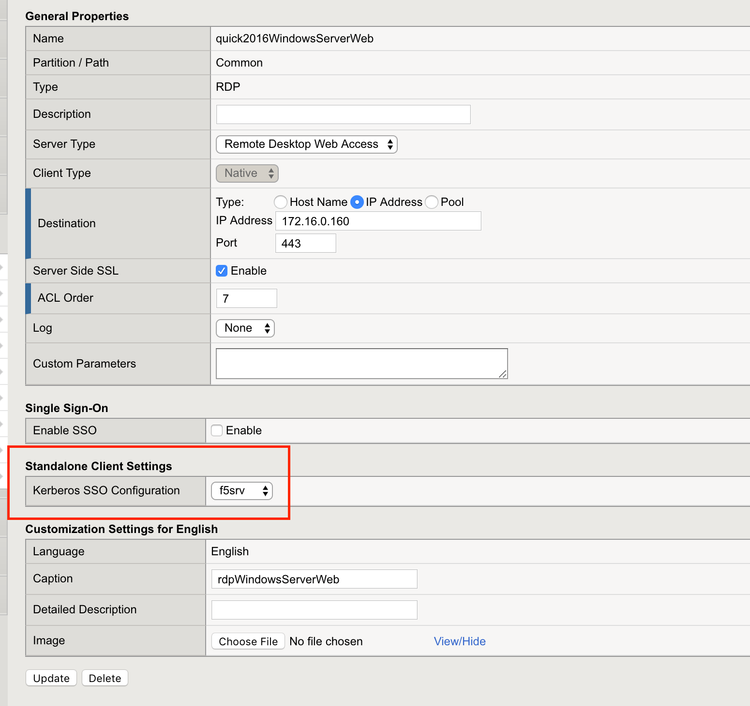Screen dimensions: 750x706
Task: Open the Kerberos SSO Configuration dropdown
Action: (241, 491)
